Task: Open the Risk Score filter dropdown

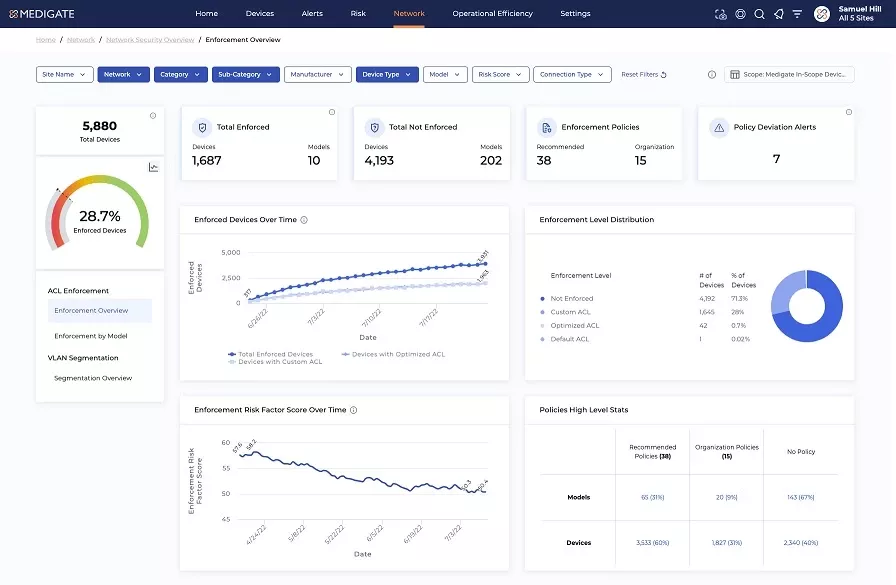Action: (x=500, y=75)
